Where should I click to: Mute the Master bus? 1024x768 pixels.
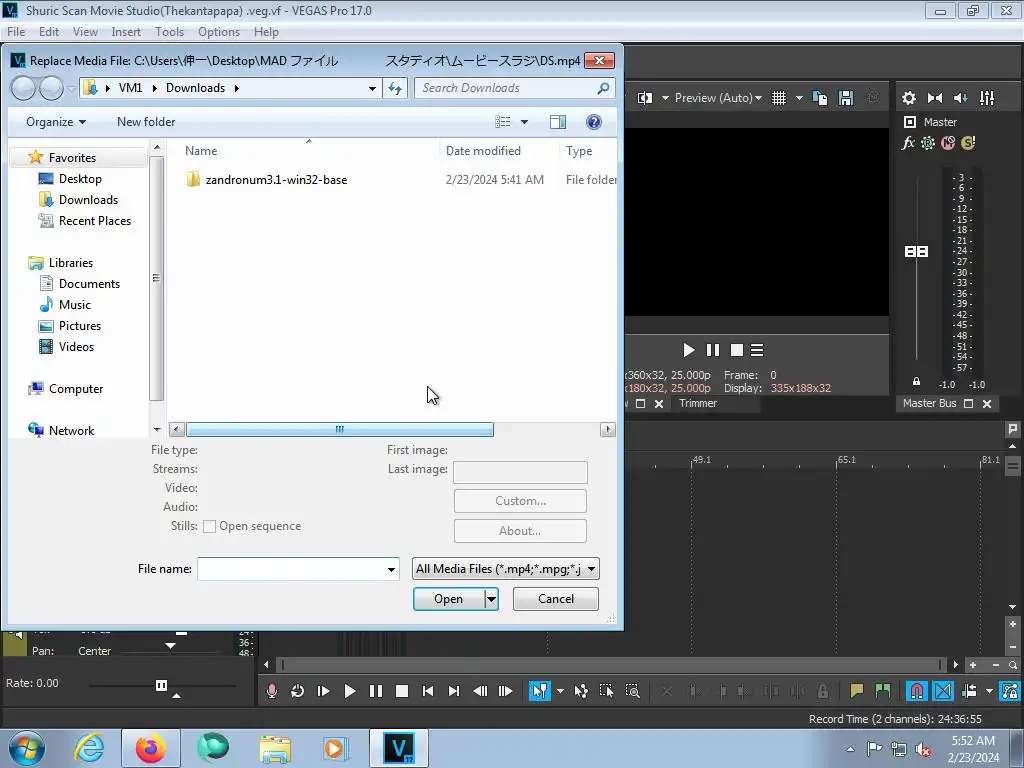[x=948, y=142]
